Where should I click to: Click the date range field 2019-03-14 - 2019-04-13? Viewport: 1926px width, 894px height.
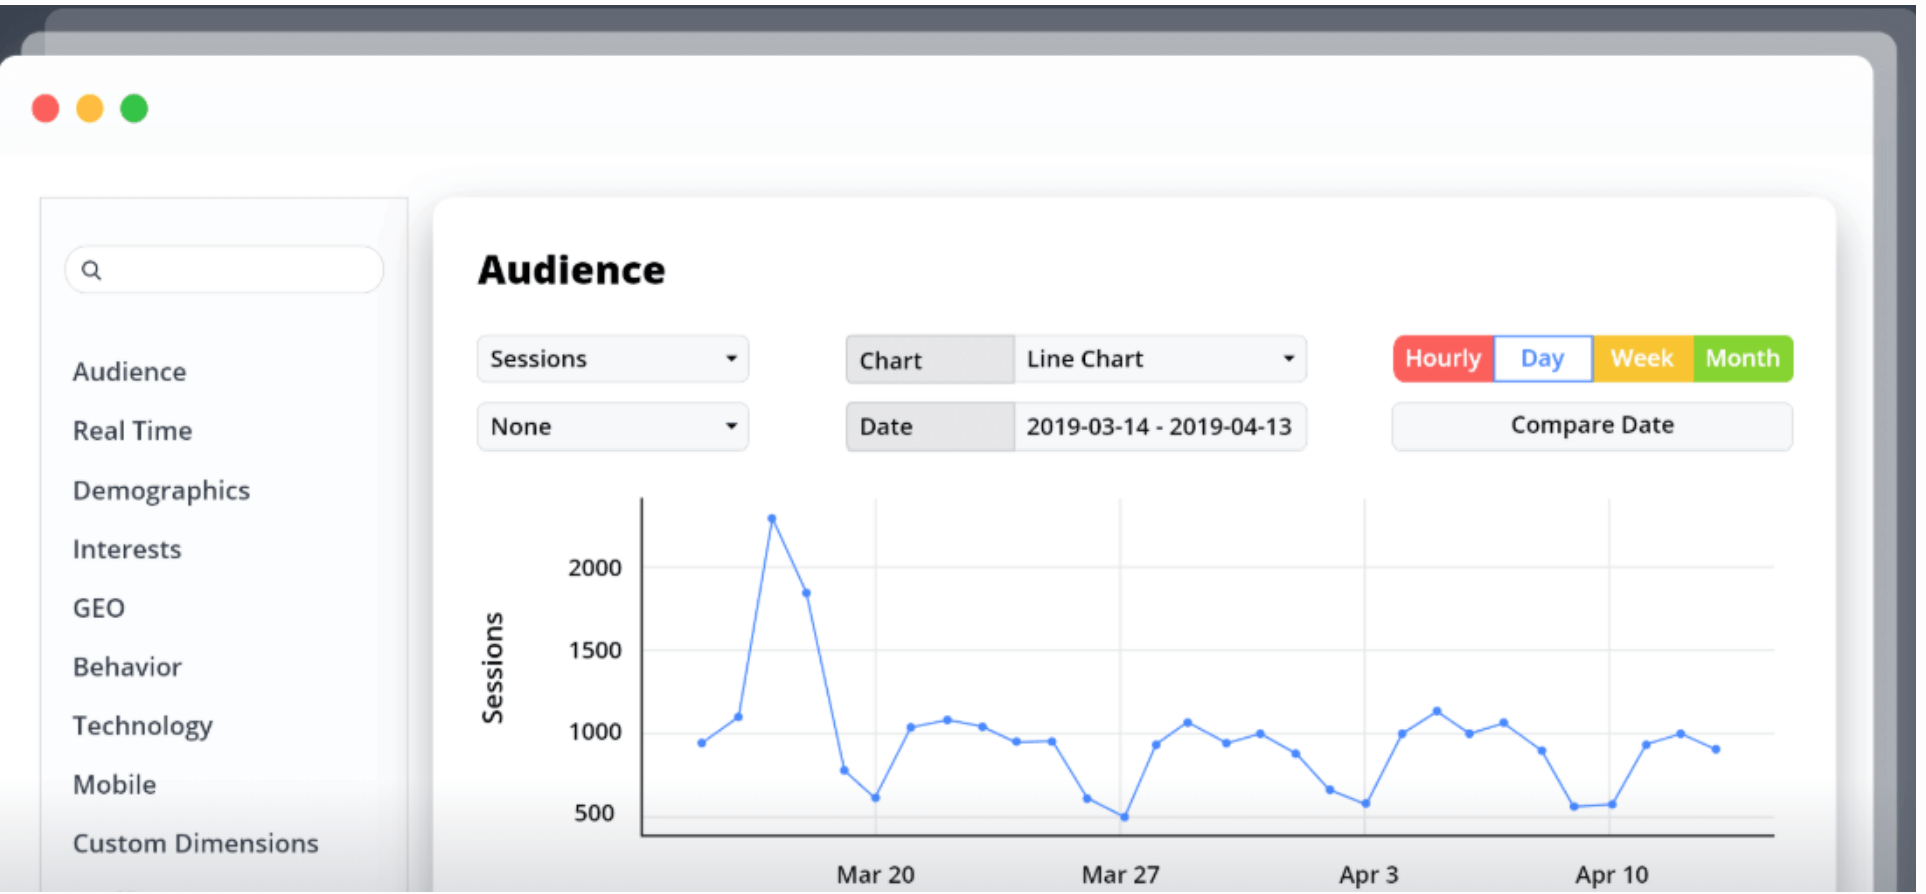click(x=1159, y=427)
